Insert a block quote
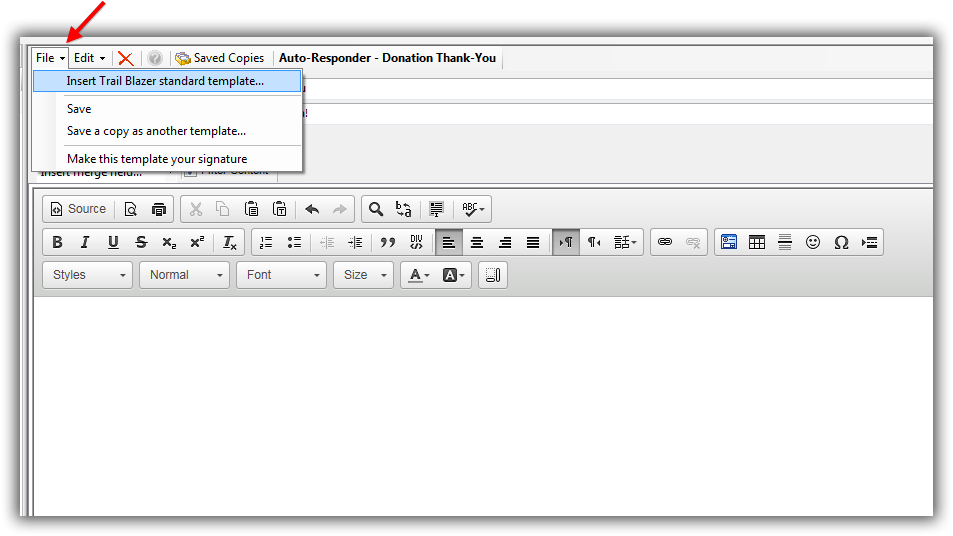The width and height of the screenshot is (953, 536). [388, 242]
